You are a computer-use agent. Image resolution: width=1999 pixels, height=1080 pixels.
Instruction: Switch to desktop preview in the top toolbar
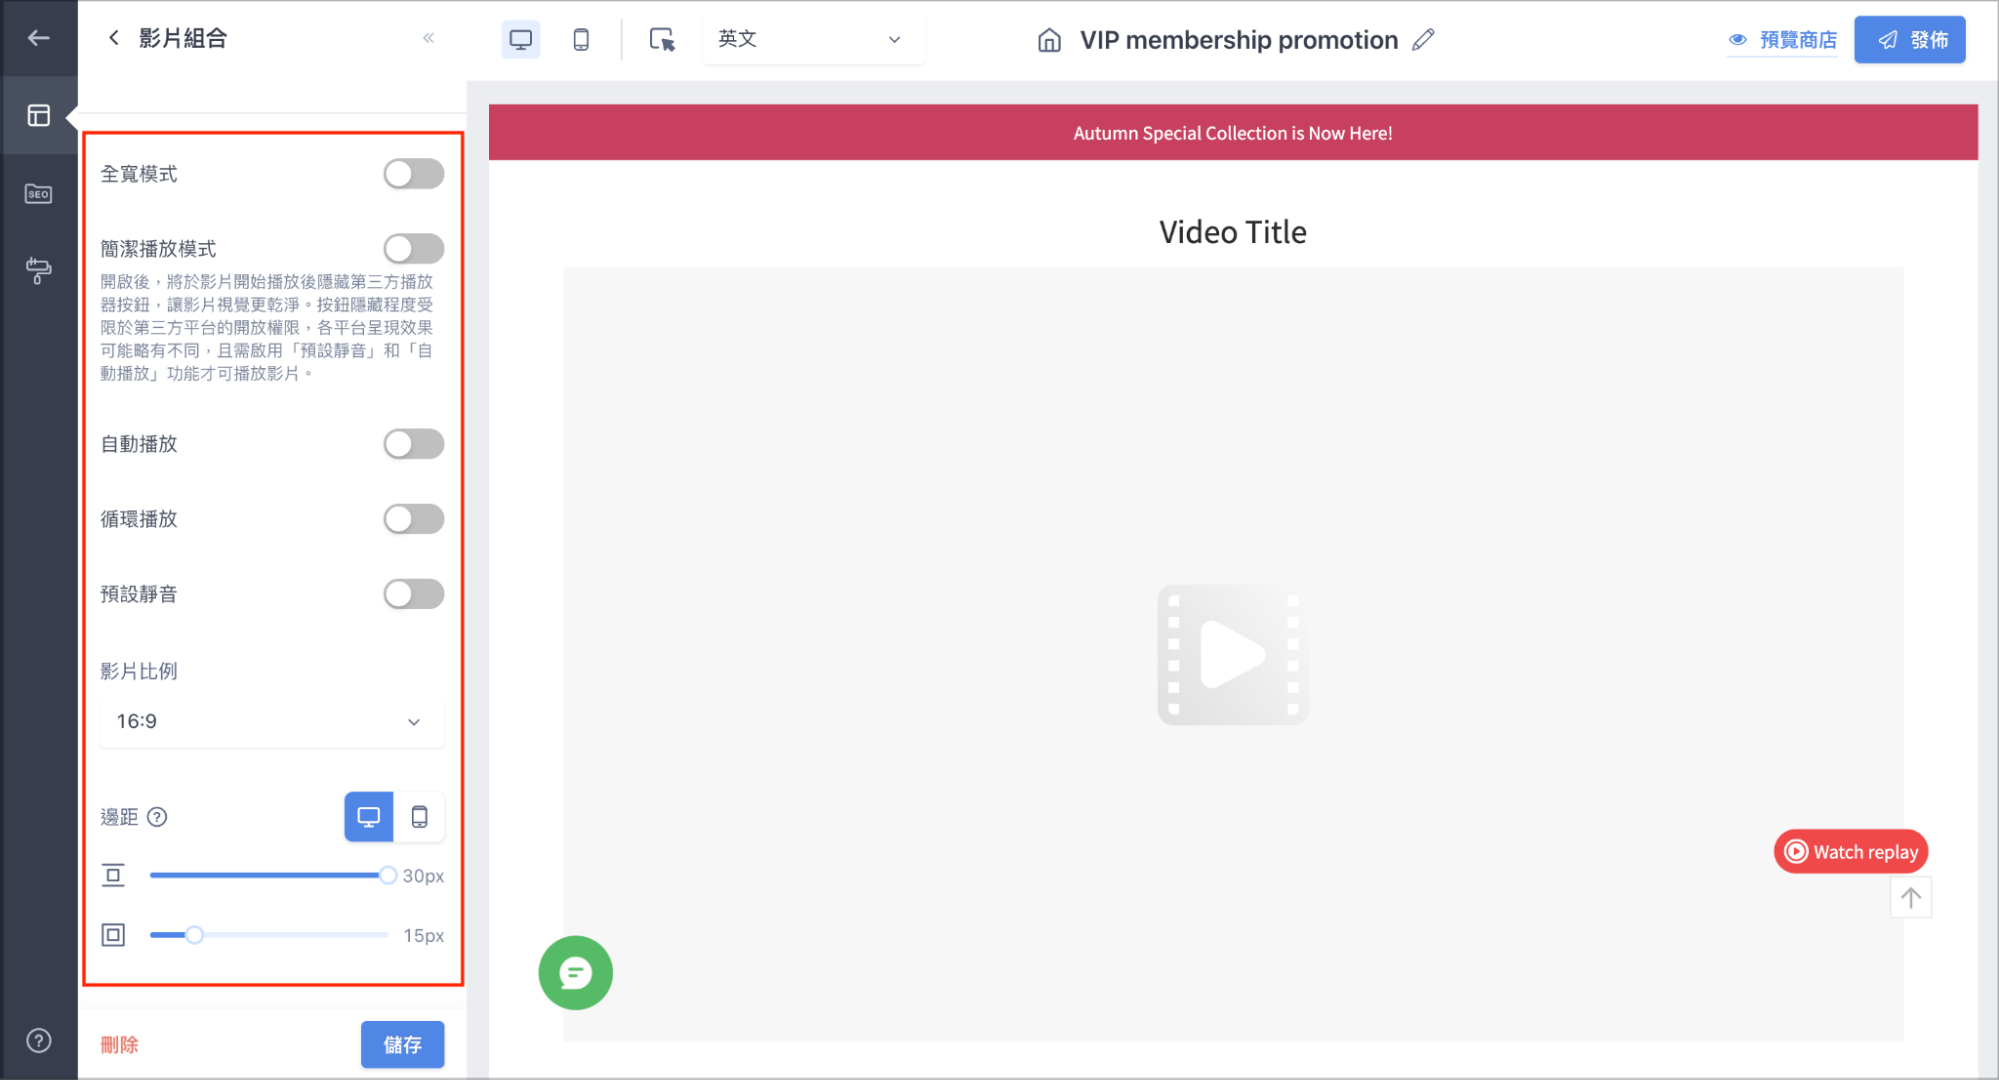(520, 39)
